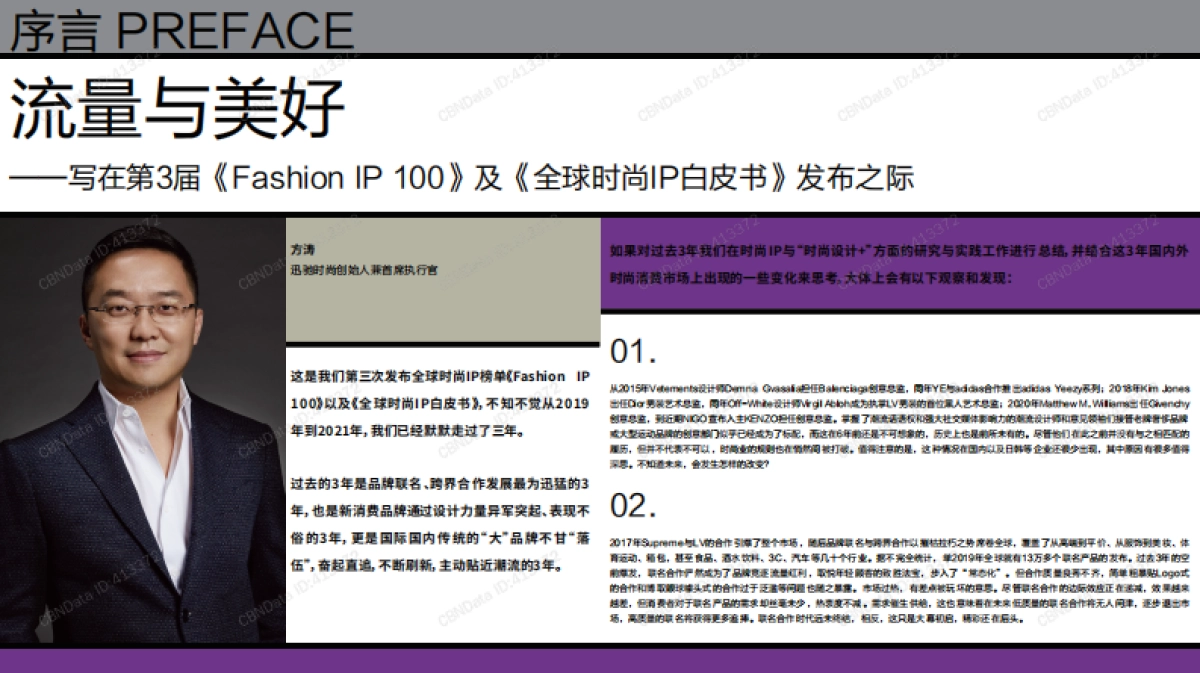Click the purple footer bar

(600, 662)
